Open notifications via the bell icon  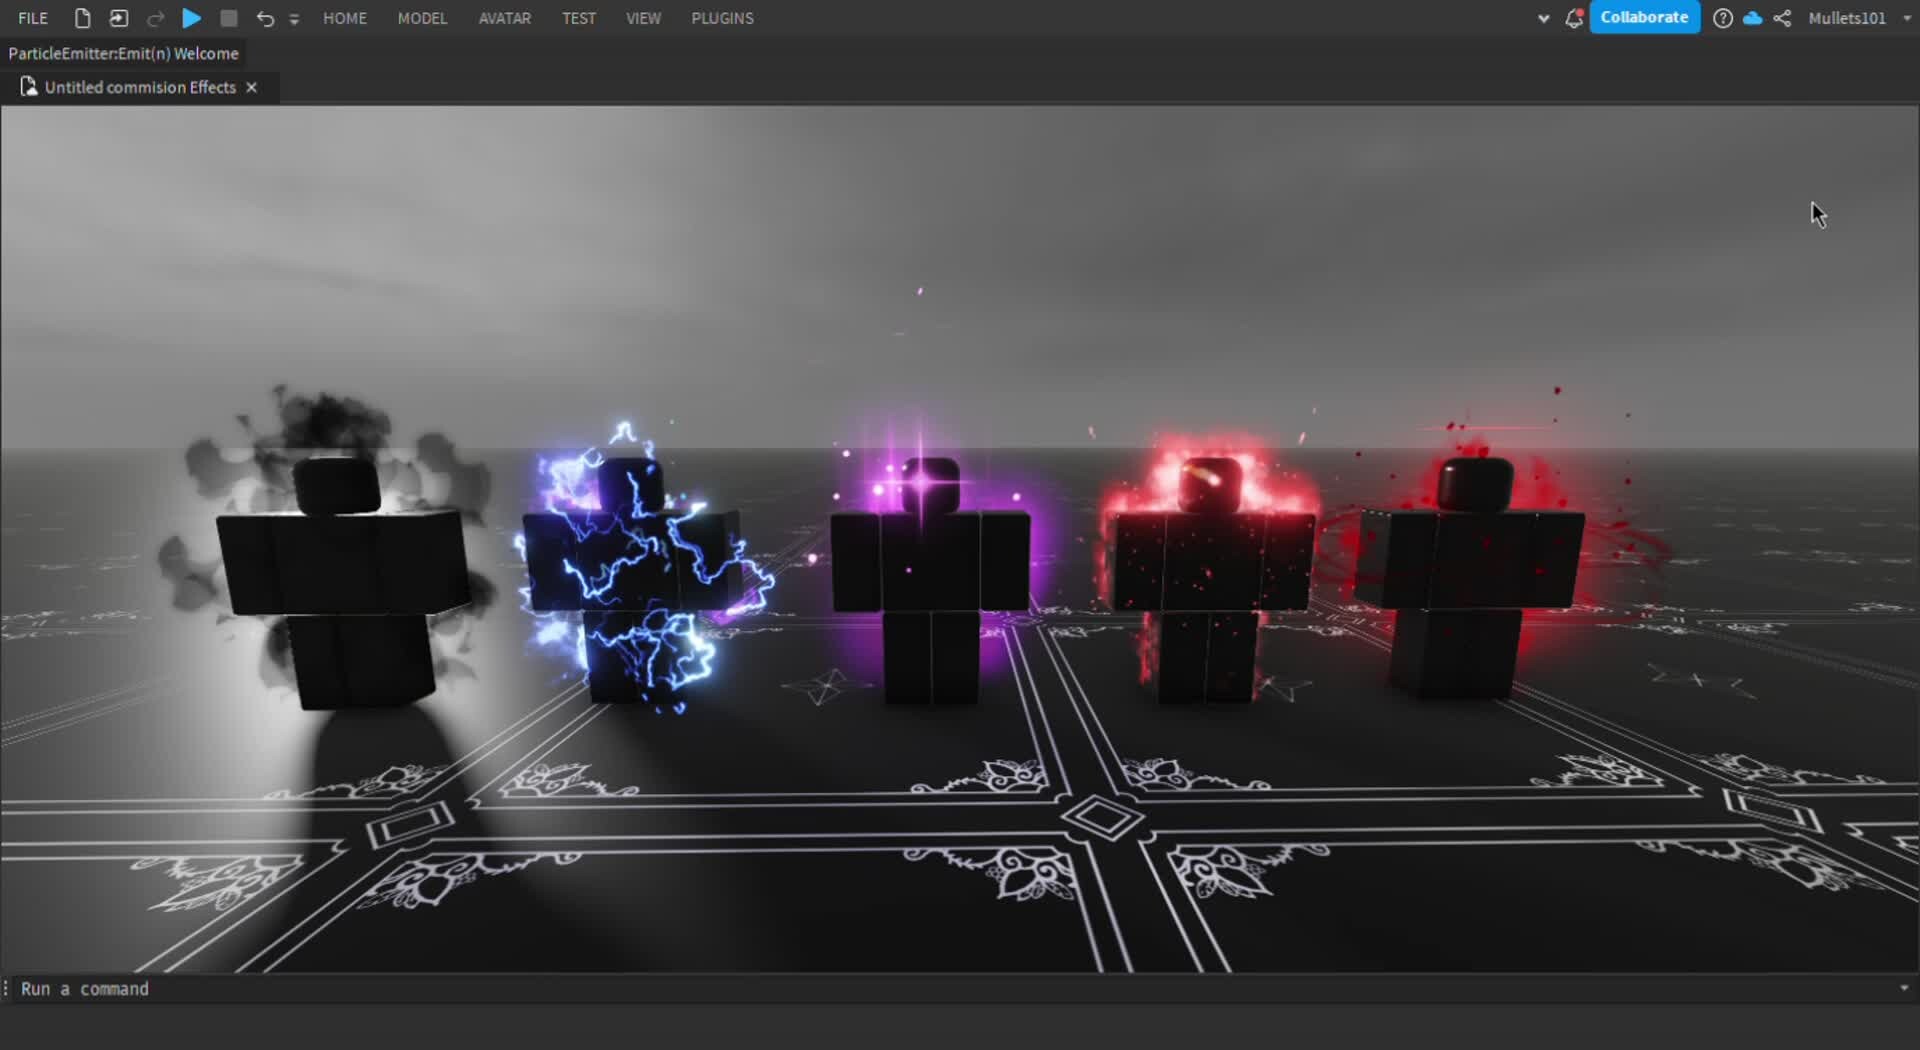coord(1572,18)
